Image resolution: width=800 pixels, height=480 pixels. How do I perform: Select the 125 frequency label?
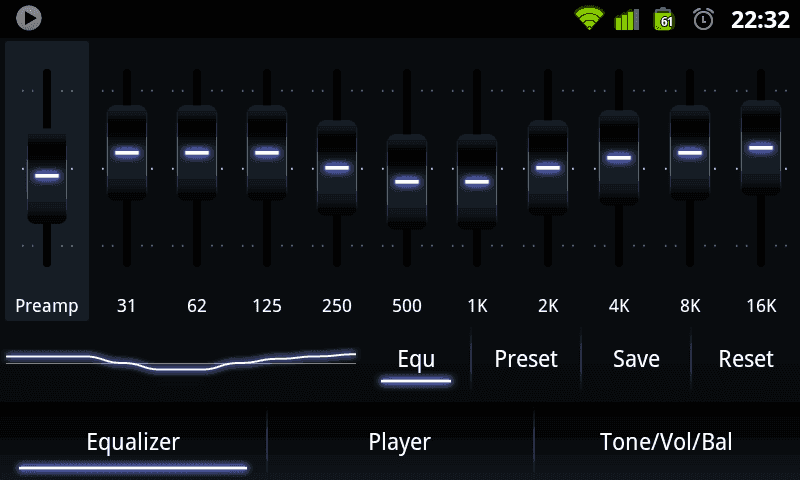[267, 306]
